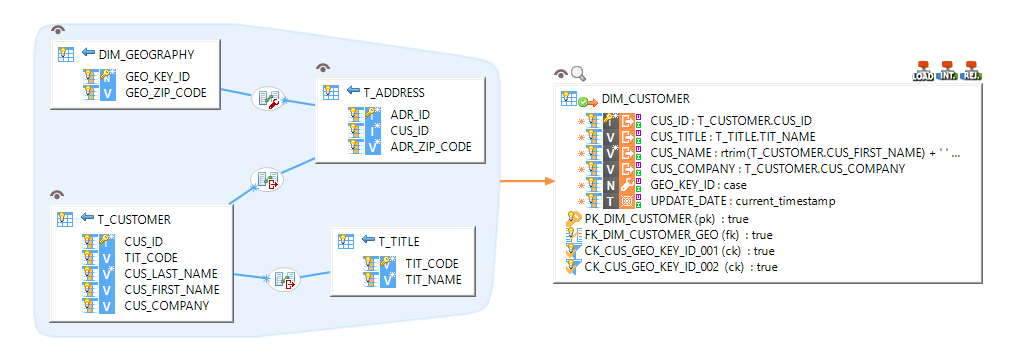The height and width of the screenshot is (362, 1017).
Task: Click the INT. integration step icon
Action: point(948,71)
